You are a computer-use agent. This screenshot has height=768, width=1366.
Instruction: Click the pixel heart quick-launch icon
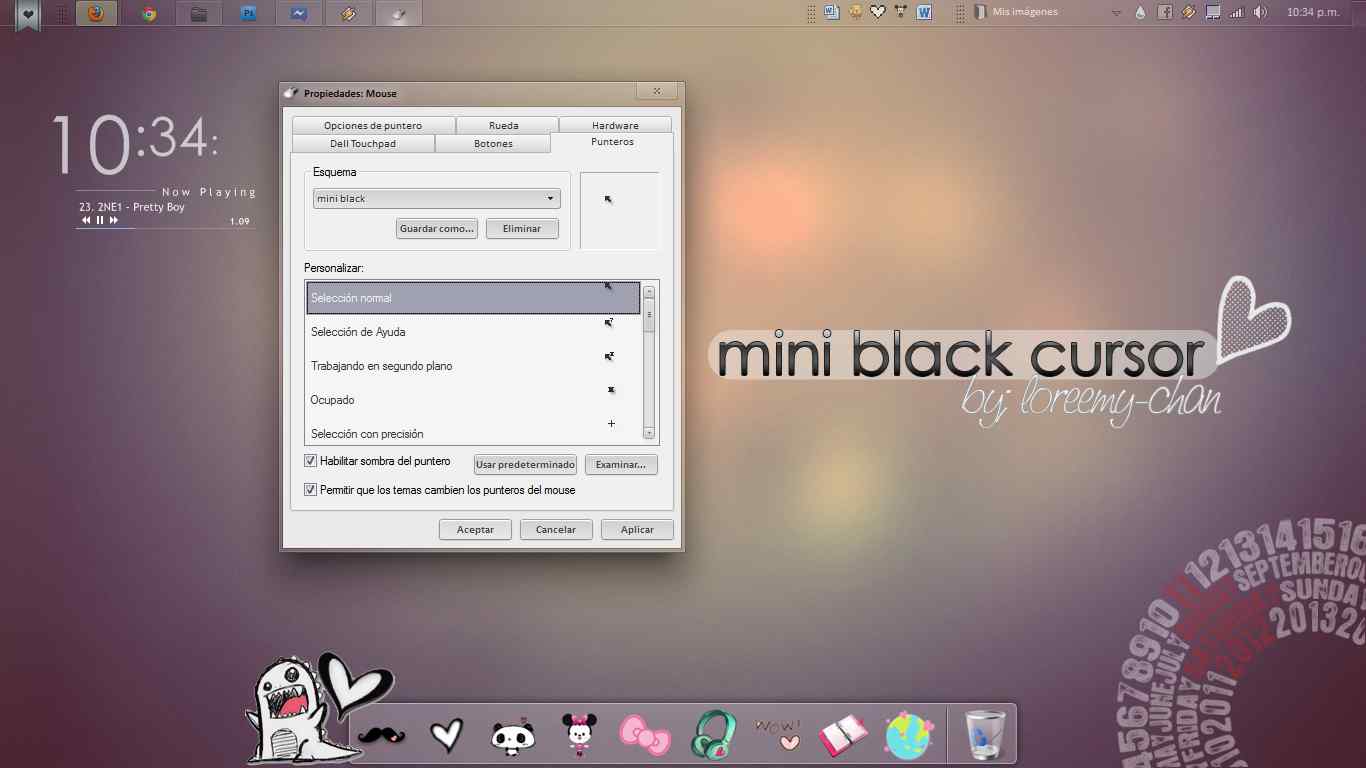[878, 12]
